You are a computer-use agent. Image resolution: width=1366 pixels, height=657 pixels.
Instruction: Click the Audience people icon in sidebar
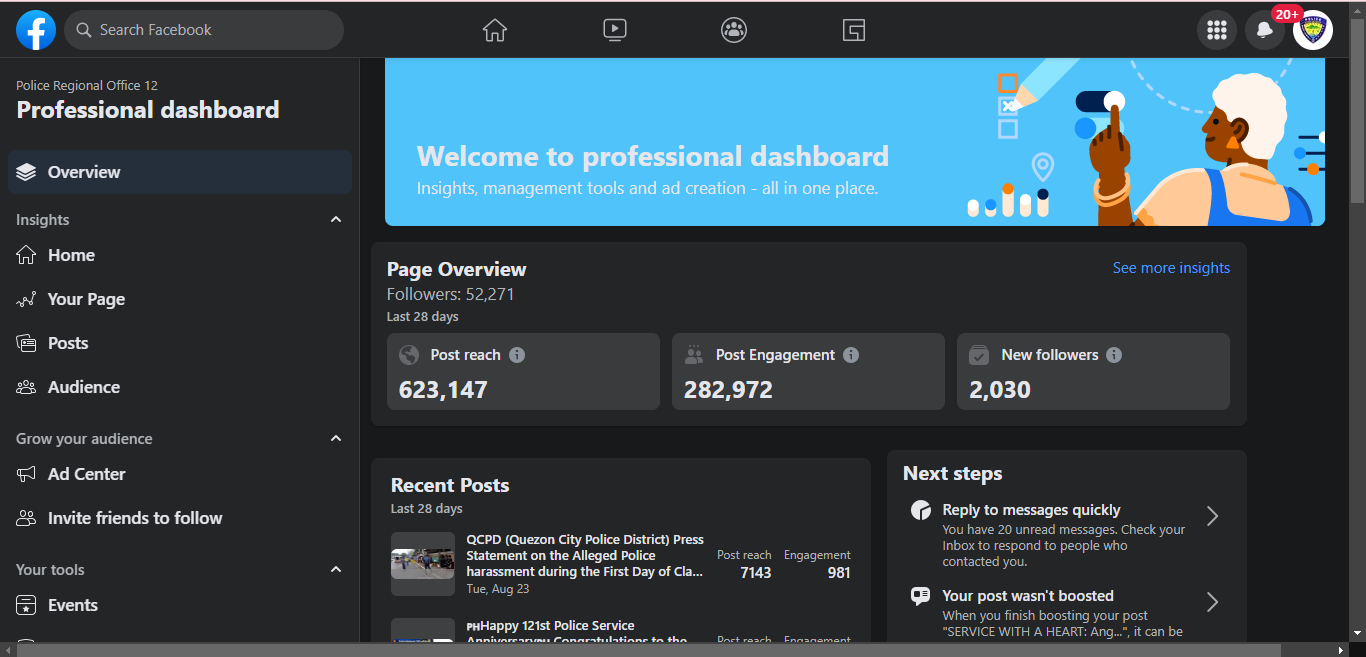coord(27,387)
